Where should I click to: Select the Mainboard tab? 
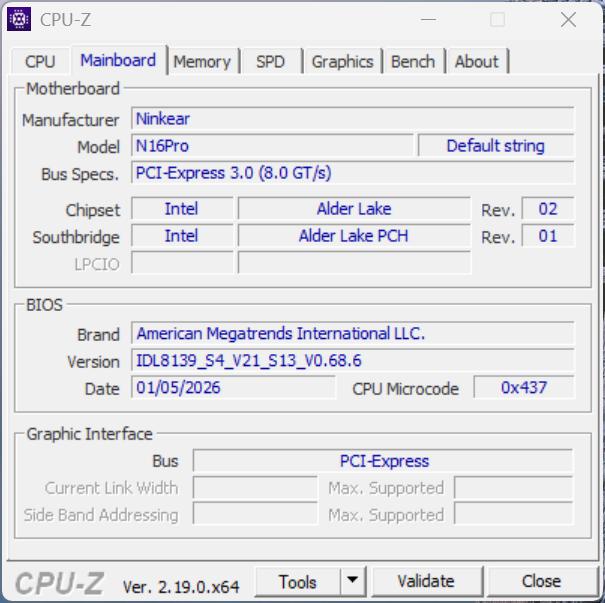pyautogui.click(x=118, y=60)
